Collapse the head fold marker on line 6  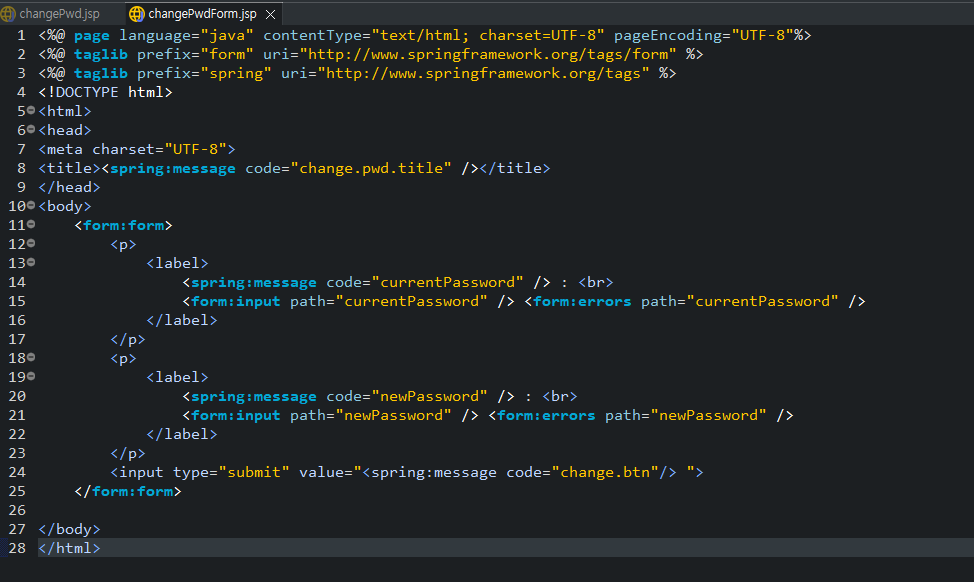click(x=31, y=129)
